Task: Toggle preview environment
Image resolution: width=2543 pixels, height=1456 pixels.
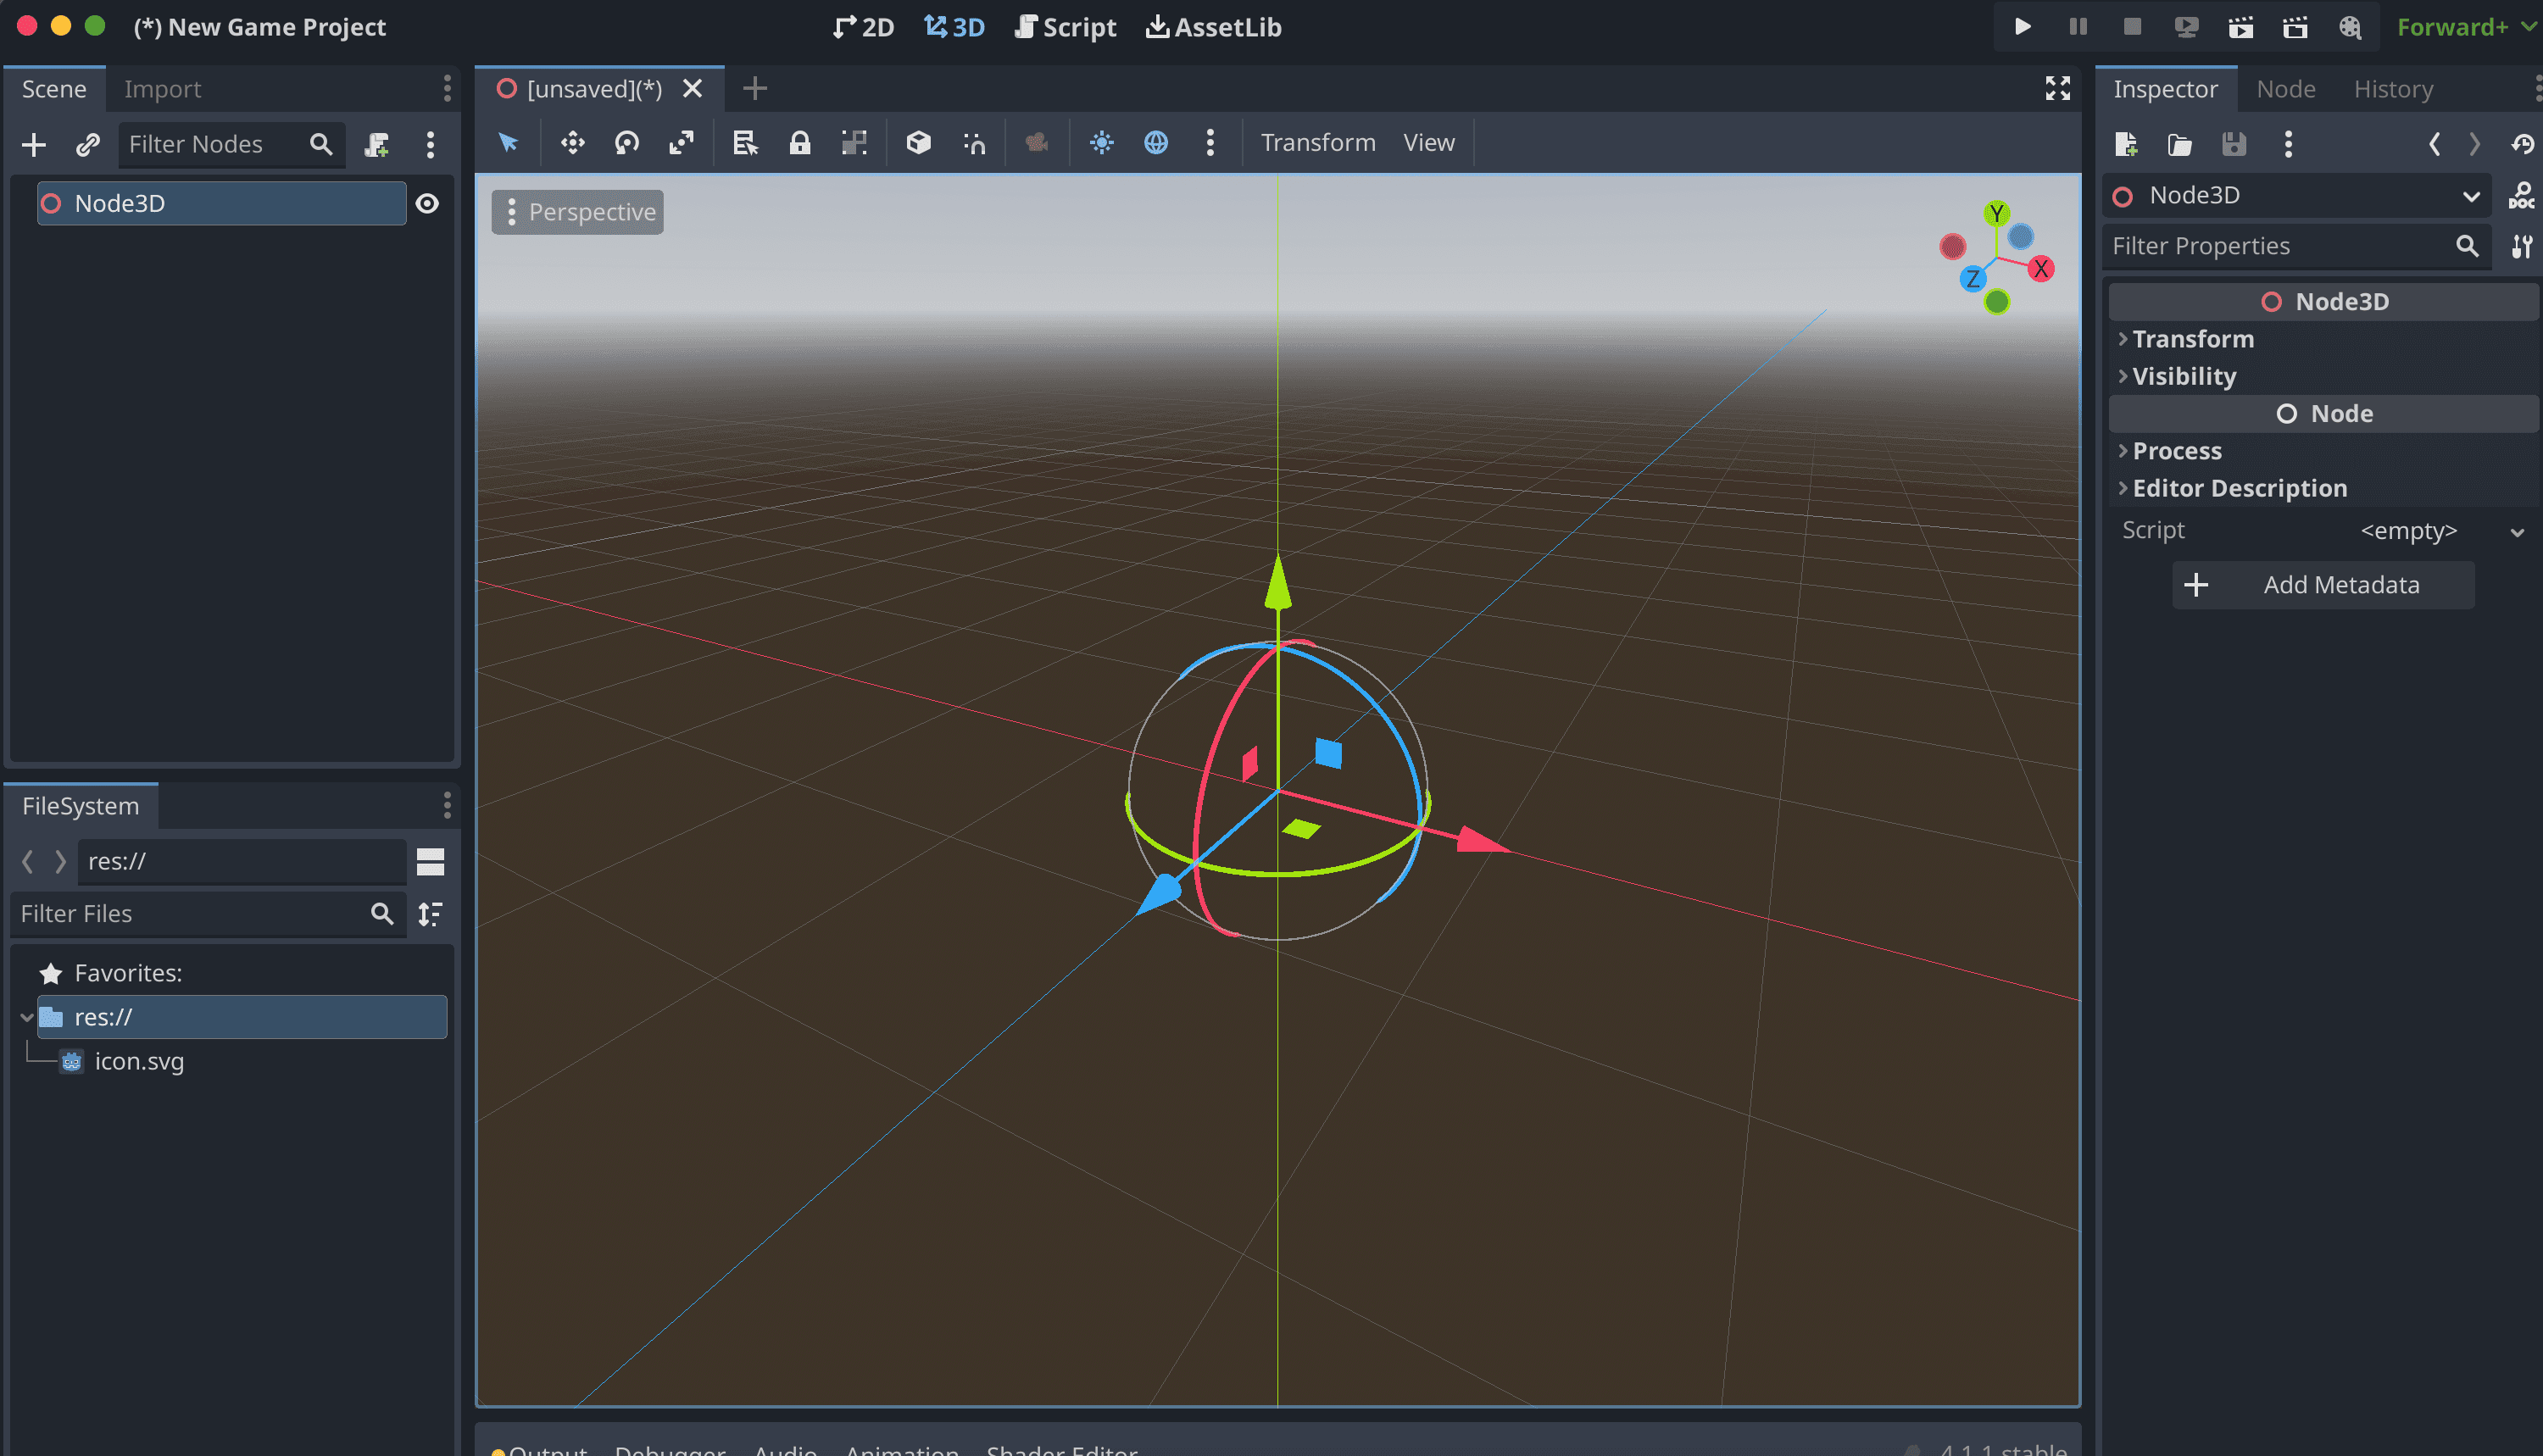Action: tap(1156, 143)
